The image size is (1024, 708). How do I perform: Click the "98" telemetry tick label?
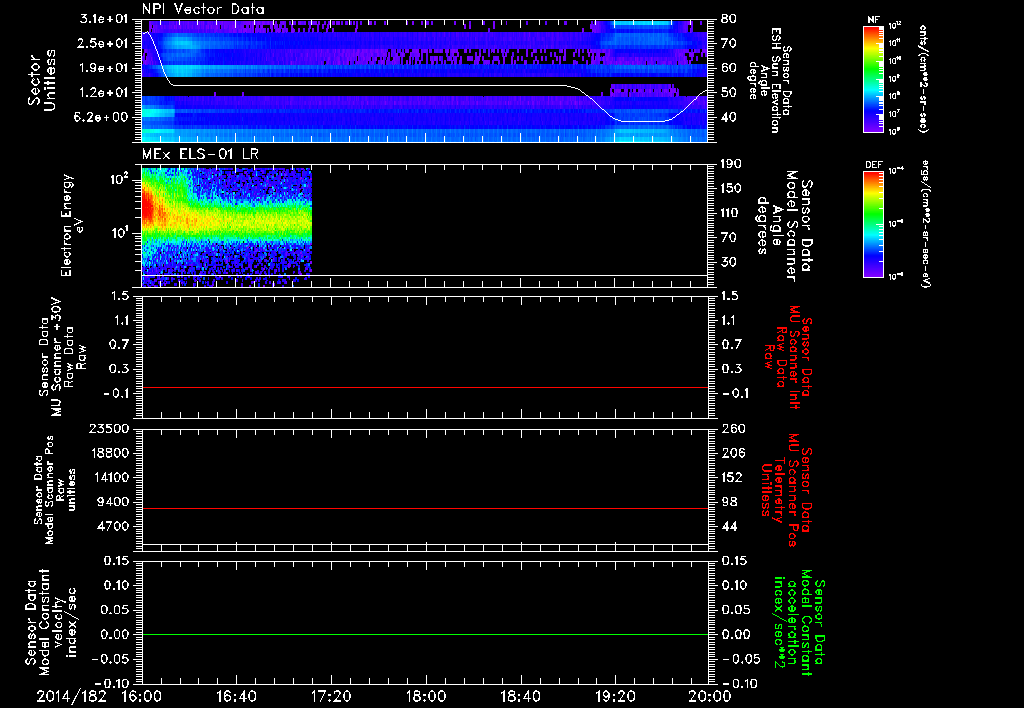click(x=729, y=502)
